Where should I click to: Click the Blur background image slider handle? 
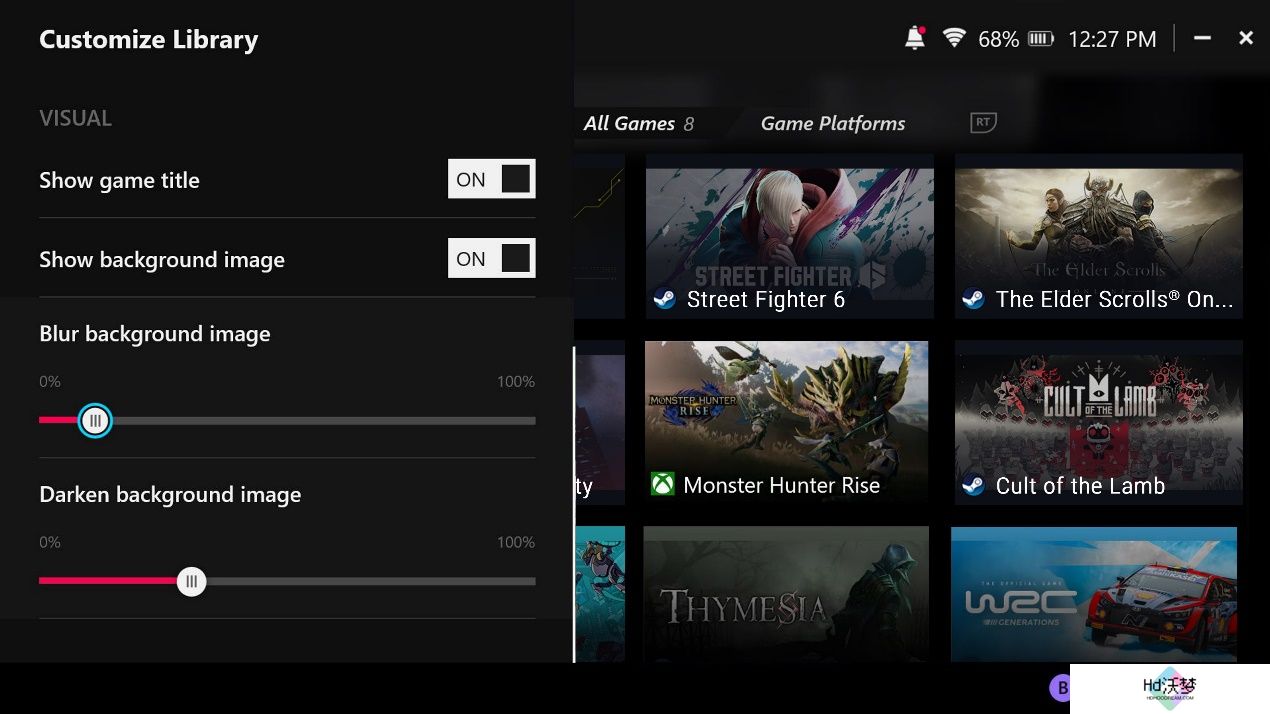pos(95,421)
